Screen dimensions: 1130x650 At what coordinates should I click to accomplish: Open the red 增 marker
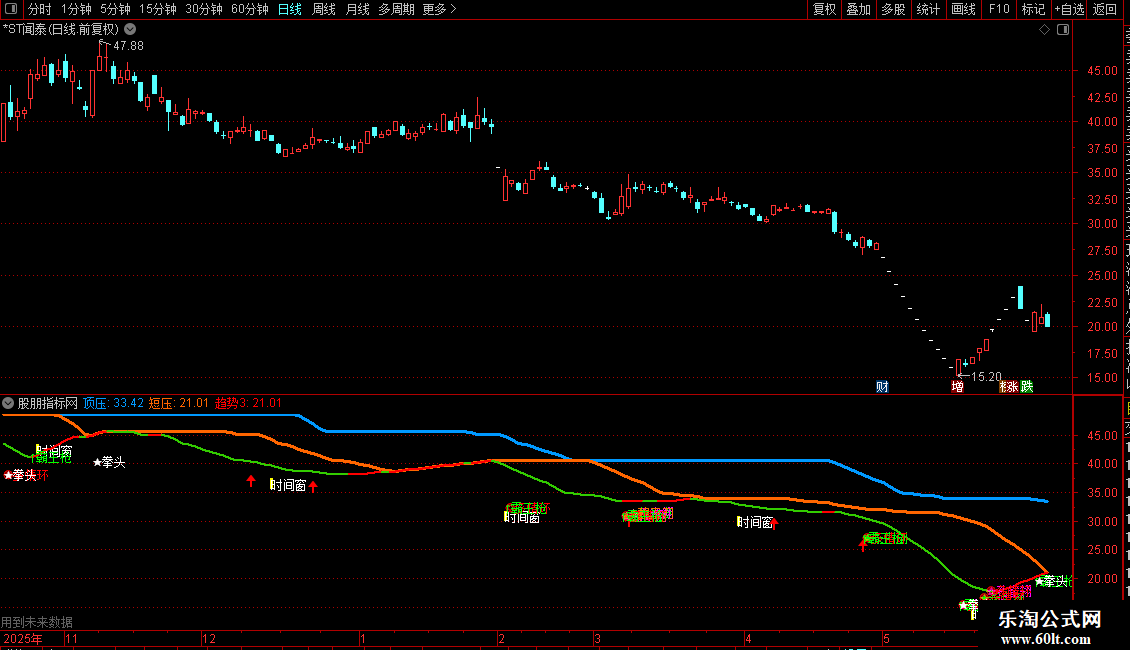click(957, 387)
